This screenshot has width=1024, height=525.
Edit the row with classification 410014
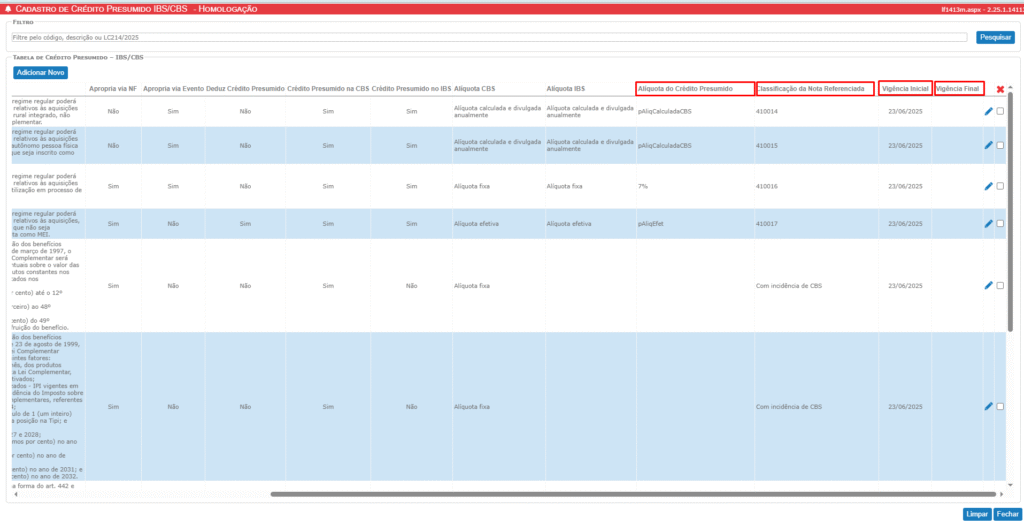pos(988,111)
